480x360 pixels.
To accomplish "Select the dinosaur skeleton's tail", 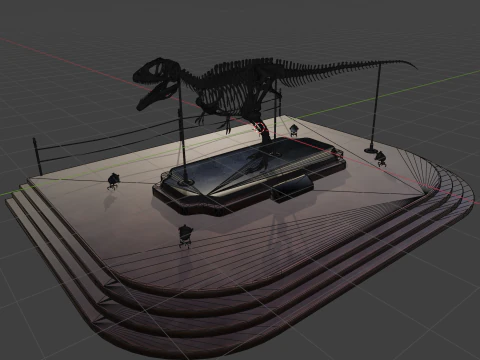I will tap(347, 71).
